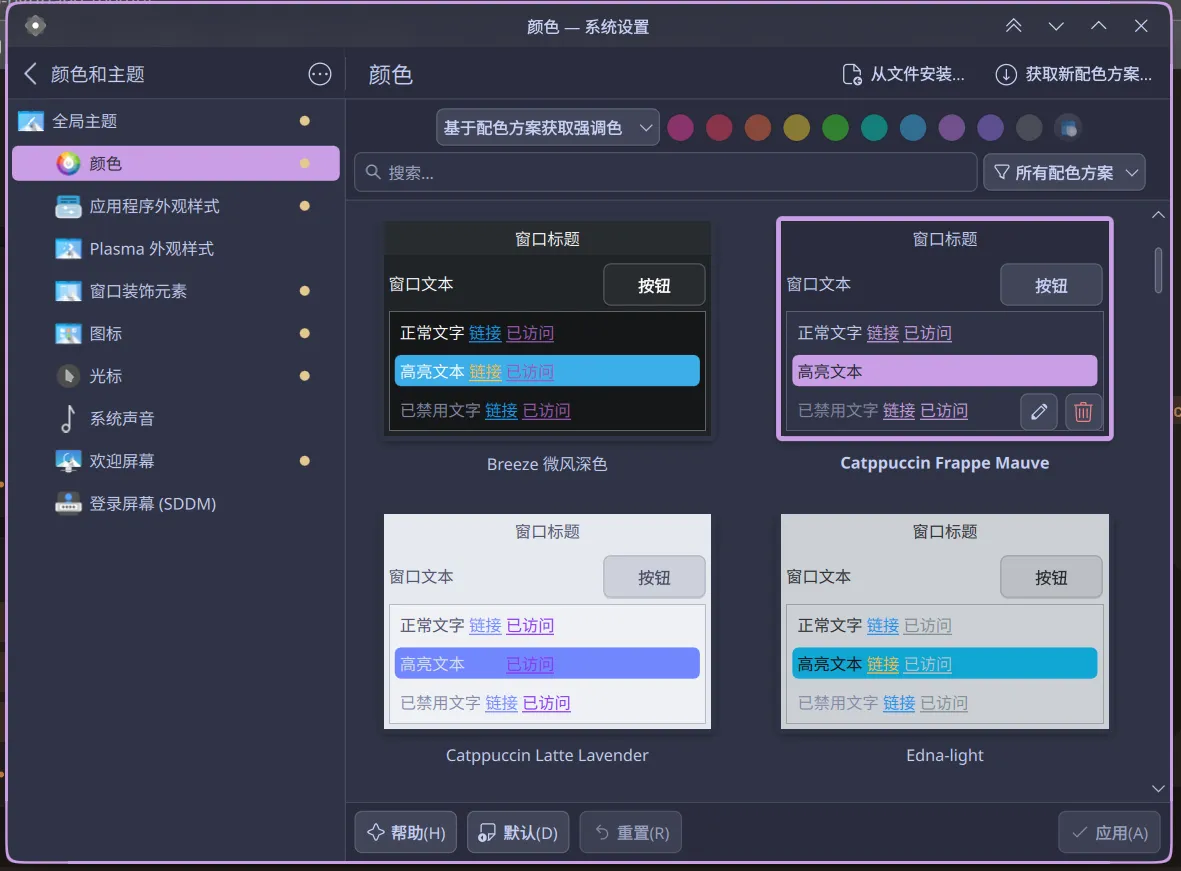Click the back arrow beside 颜色和主题
1181x871 pixels.
(x=30, y=74)
